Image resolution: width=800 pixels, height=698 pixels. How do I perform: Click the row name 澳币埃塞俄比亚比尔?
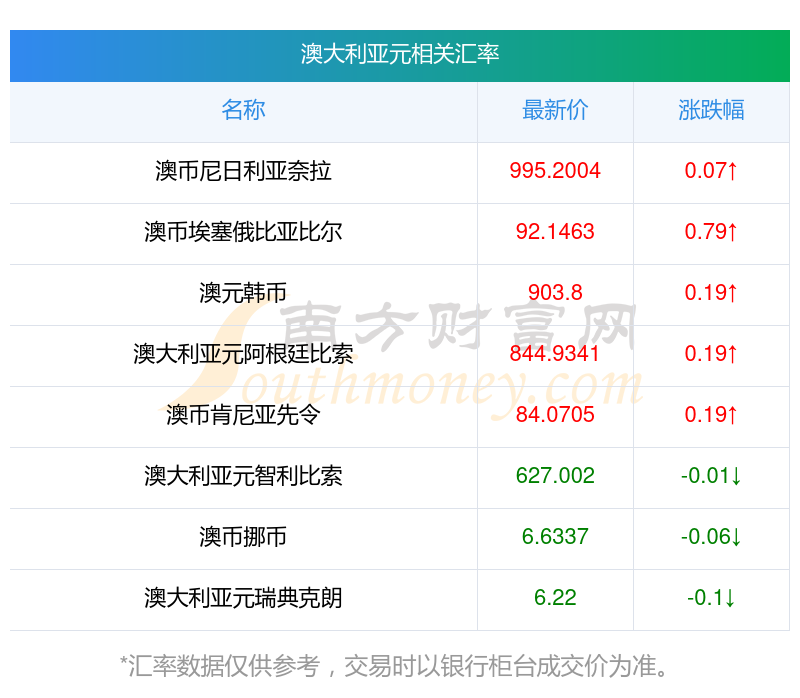243,232
